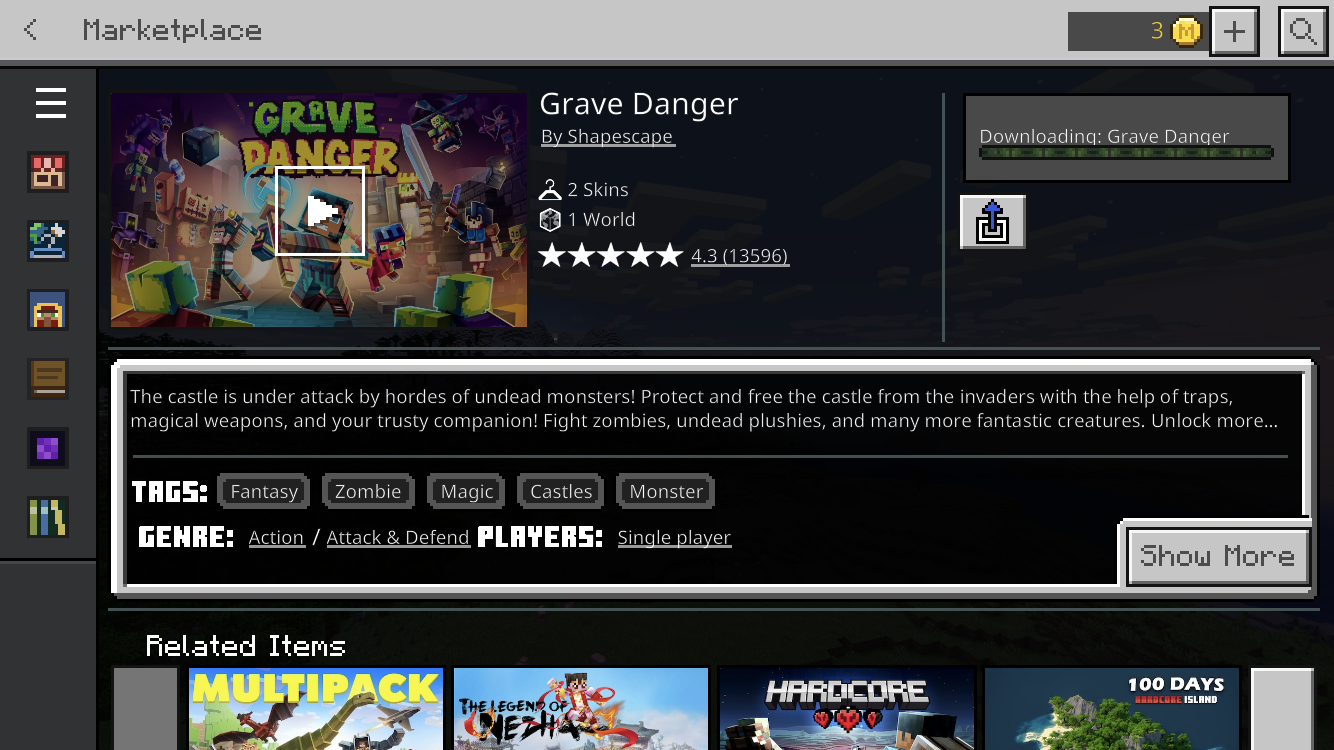
Task: Open the By Shapescape creator link
Action: (x=607, y=136)
